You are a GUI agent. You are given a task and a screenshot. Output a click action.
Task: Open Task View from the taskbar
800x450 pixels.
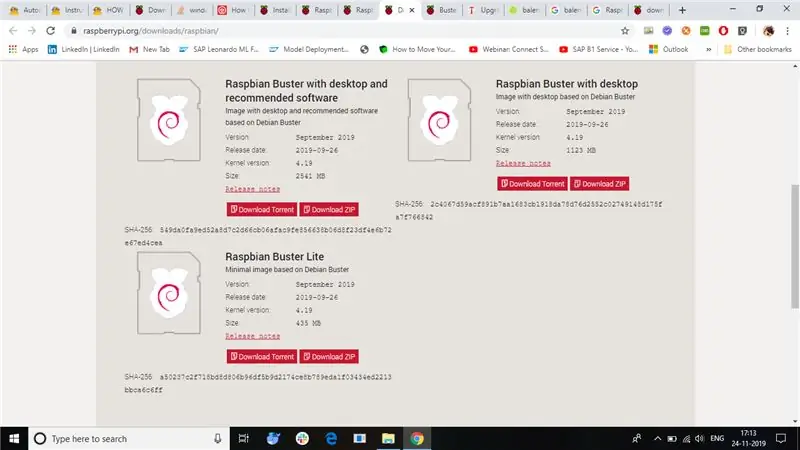(x=243, y=438)
